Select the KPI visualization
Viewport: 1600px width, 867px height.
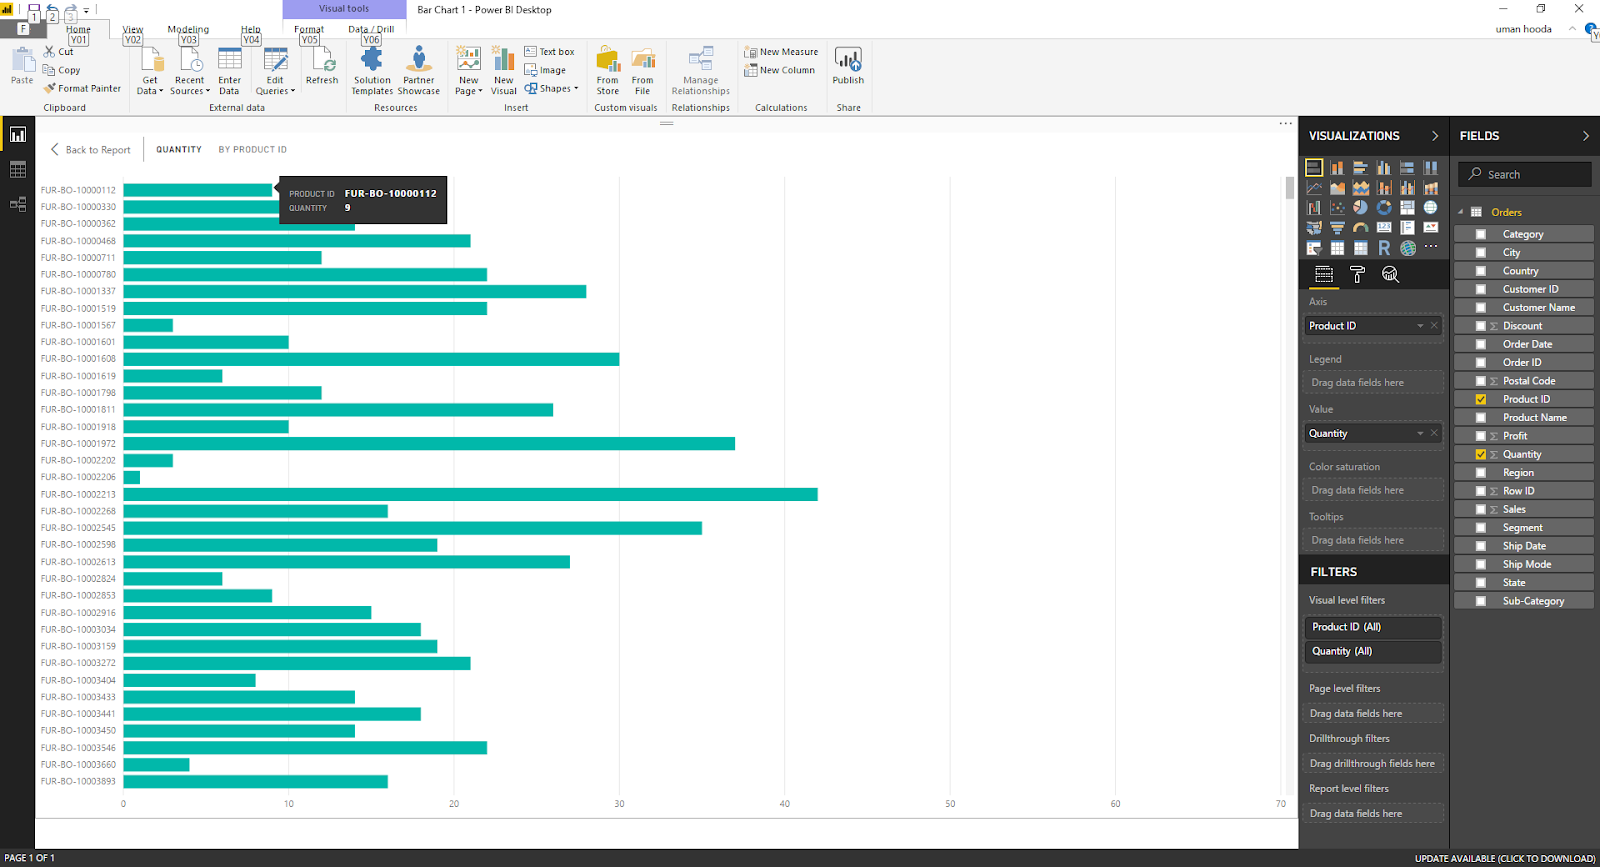1430,228
